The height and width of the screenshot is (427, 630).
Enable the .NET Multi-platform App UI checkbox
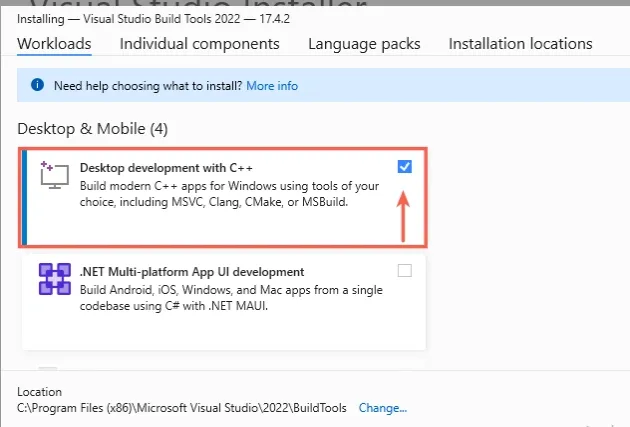(x=404, y=270)
